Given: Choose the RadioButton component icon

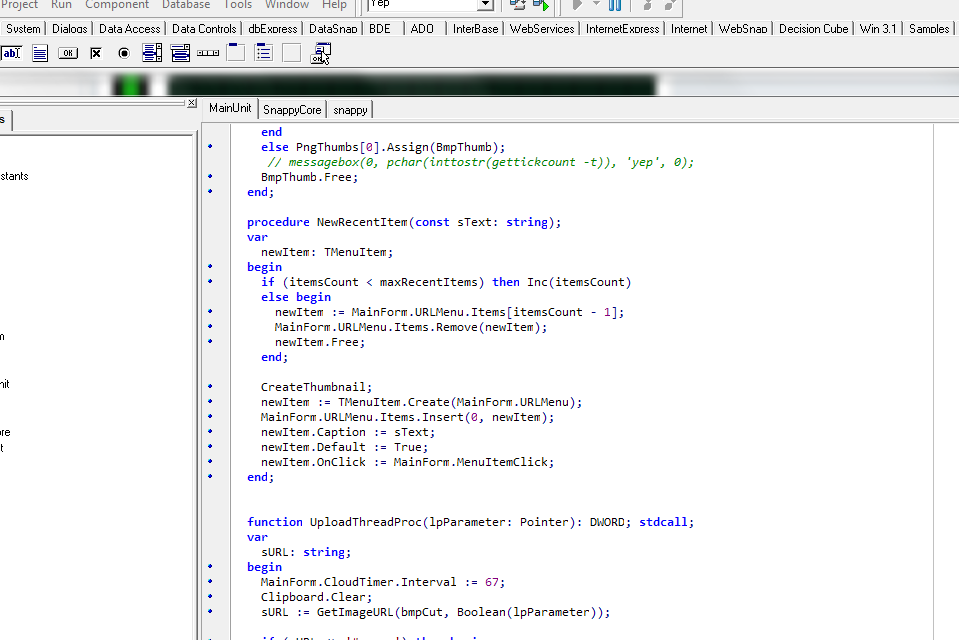Looking at the screenshot, I should click(x=124, y=53).
